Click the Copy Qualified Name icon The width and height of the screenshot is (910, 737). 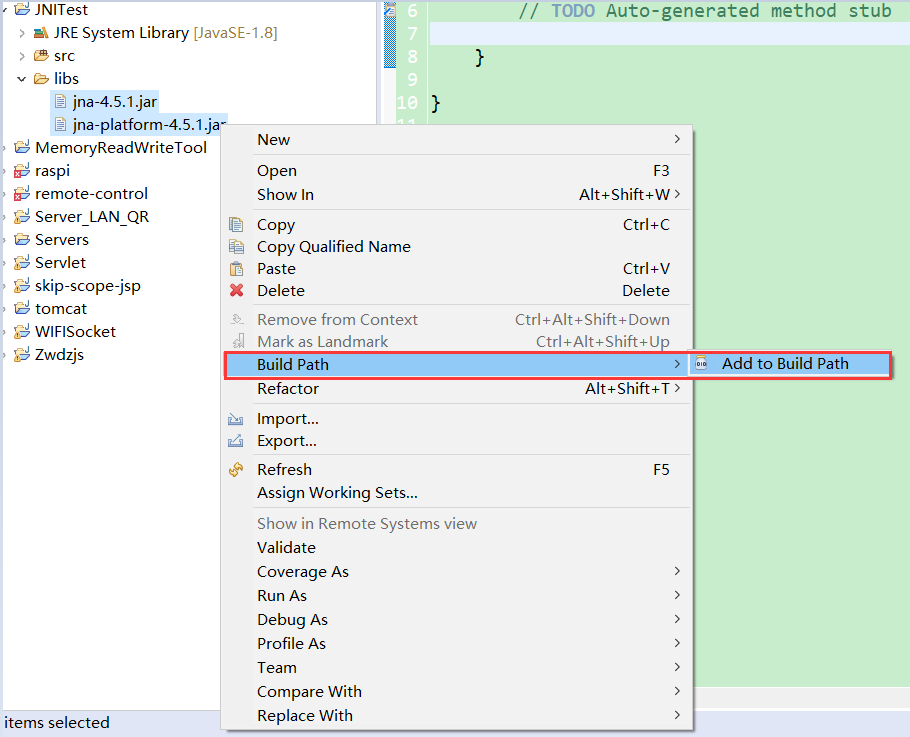[236, 247]
